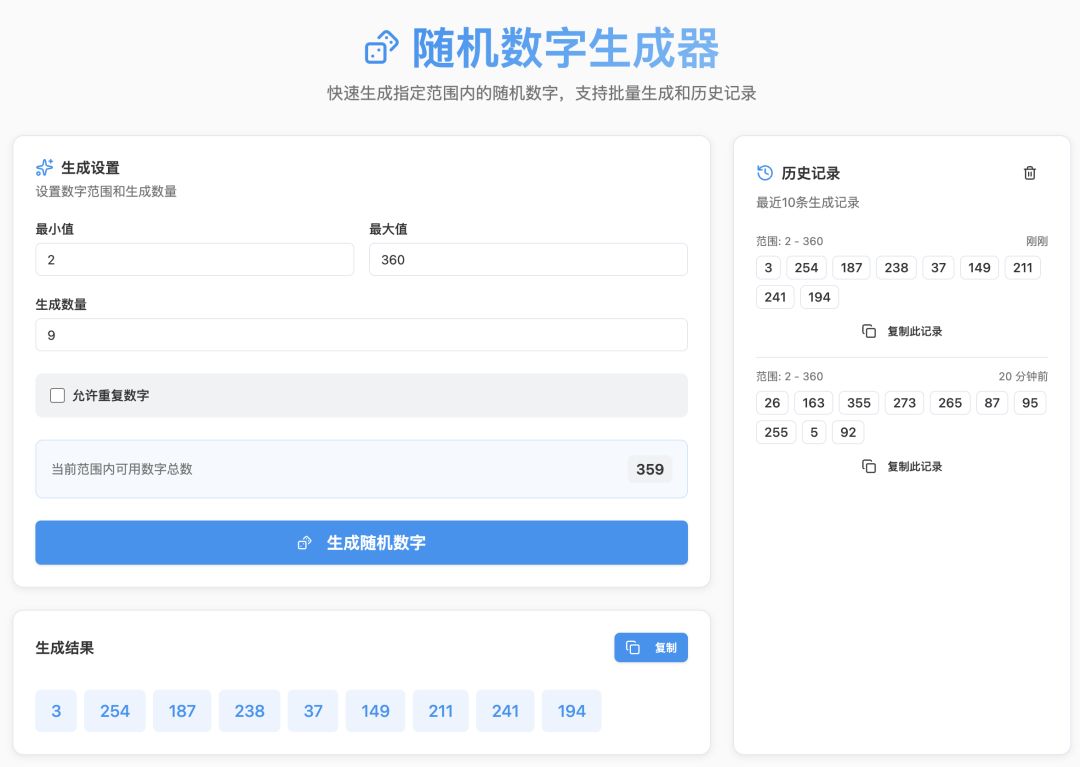Click the 生成随机数字 button
Image resolution: width=1080 pixels, height=767 pixels.
362,543
